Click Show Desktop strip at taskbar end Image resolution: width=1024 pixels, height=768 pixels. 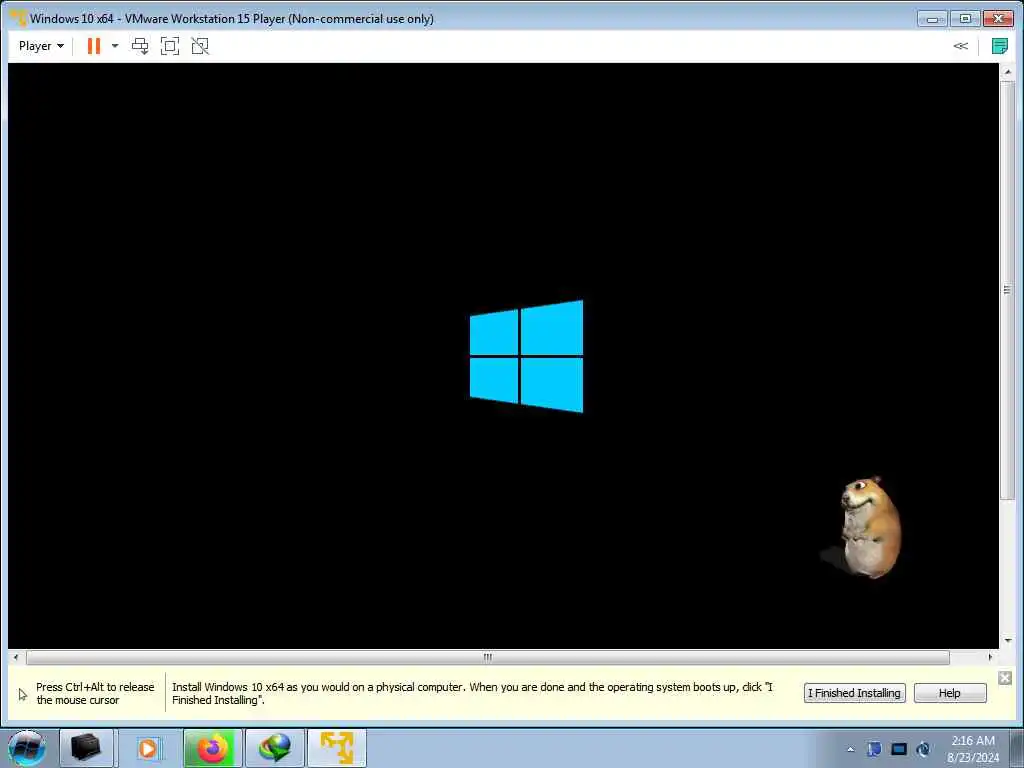pyautogui.click(x=1017, y=748)
